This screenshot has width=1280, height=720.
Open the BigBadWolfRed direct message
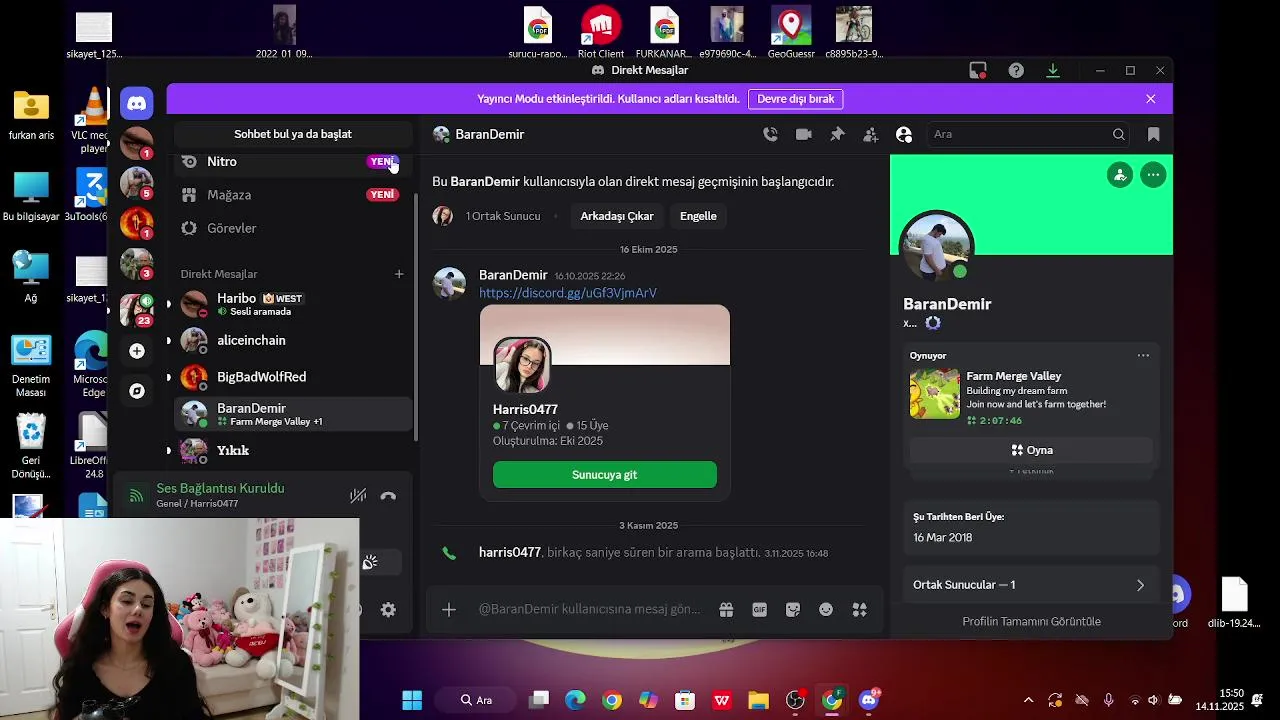pos(293,377)
